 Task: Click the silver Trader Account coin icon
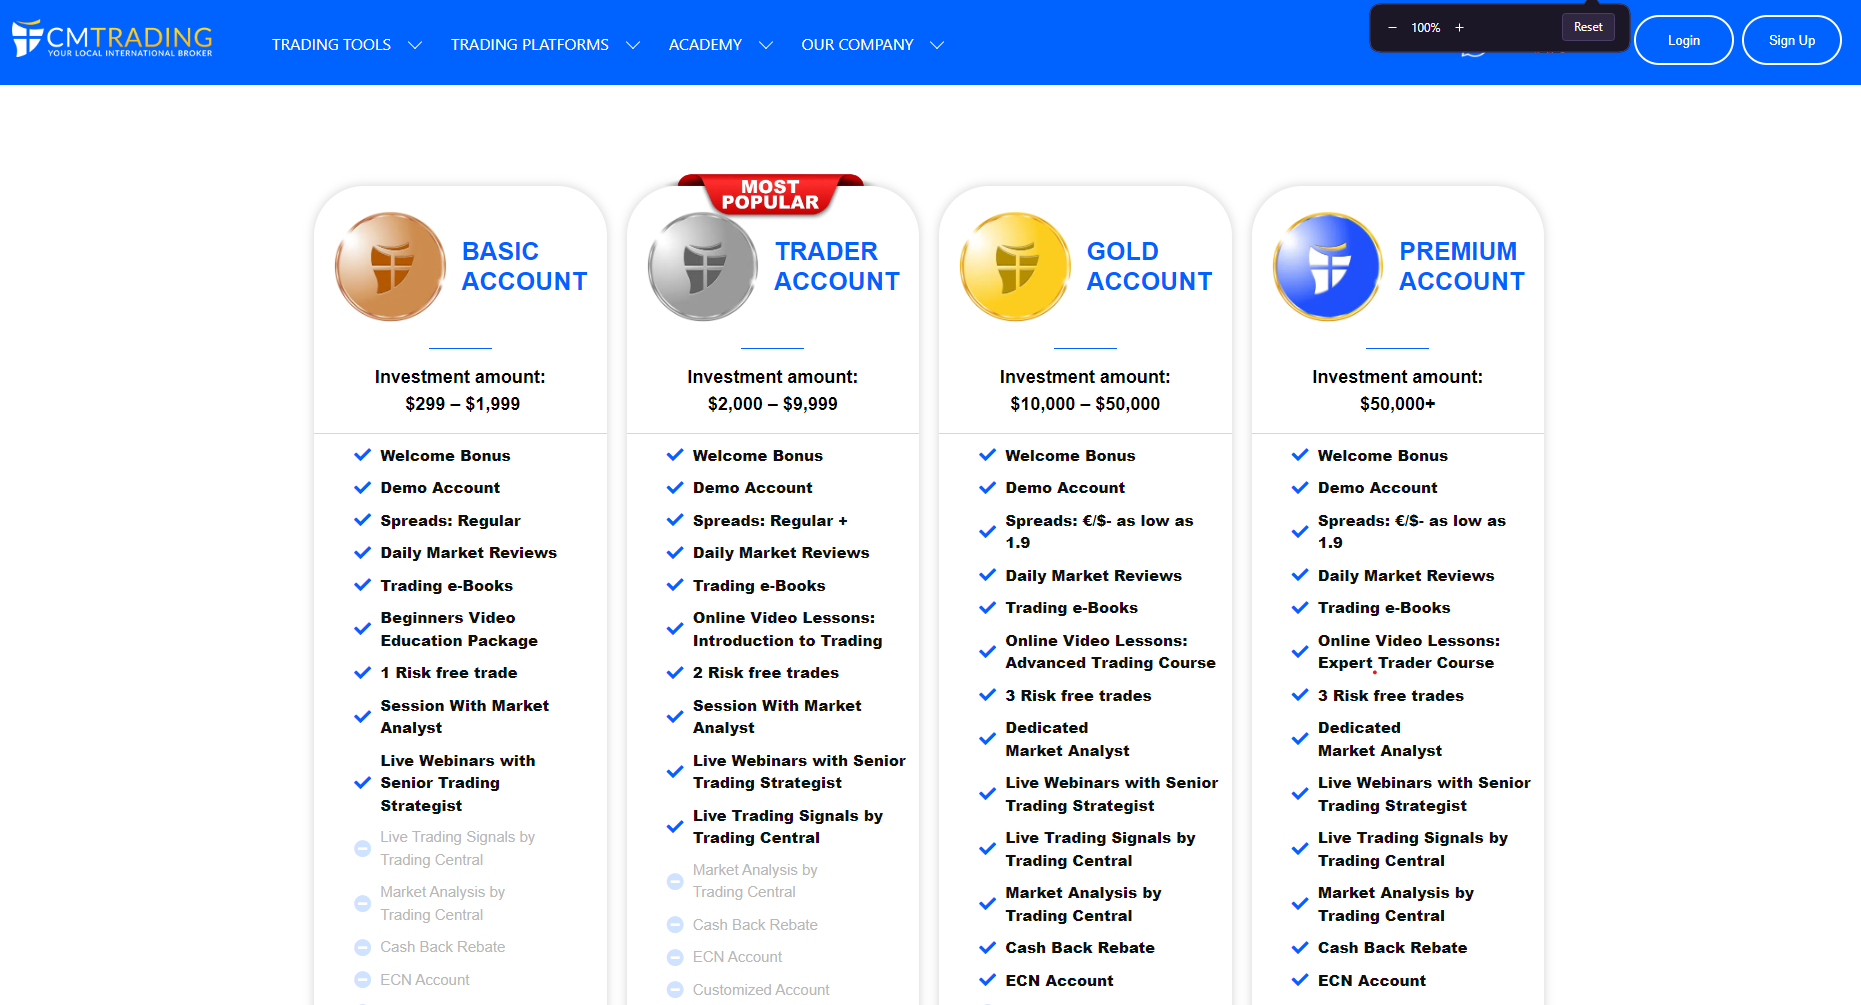703,266
